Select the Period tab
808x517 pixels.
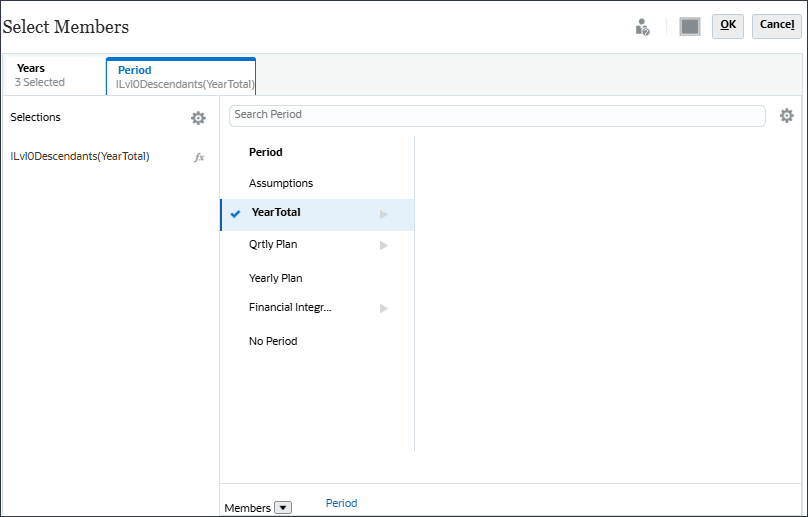coord(180,77)
